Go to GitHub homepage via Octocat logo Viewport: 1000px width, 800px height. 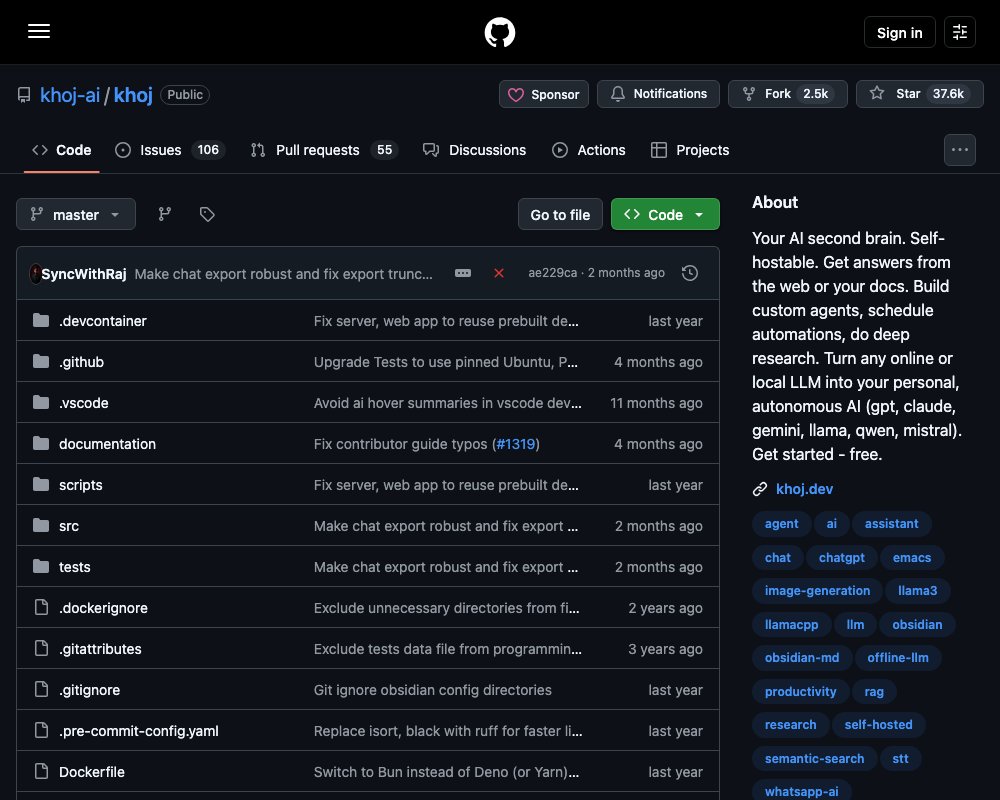click(x=500, y=32)
